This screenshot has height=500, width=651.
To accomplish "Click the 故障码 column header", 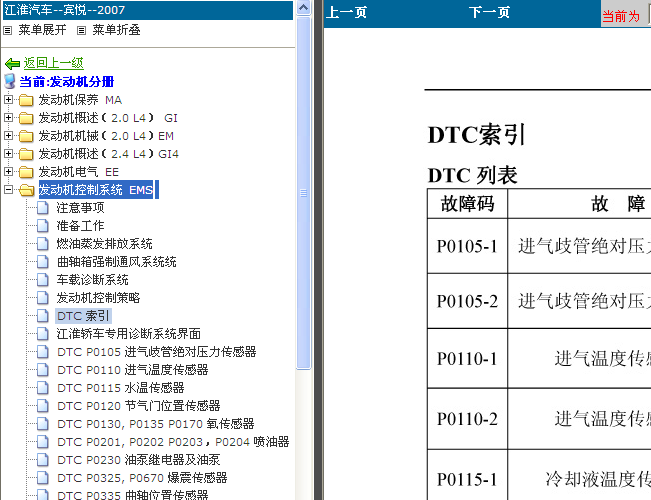I will [467, 203].
